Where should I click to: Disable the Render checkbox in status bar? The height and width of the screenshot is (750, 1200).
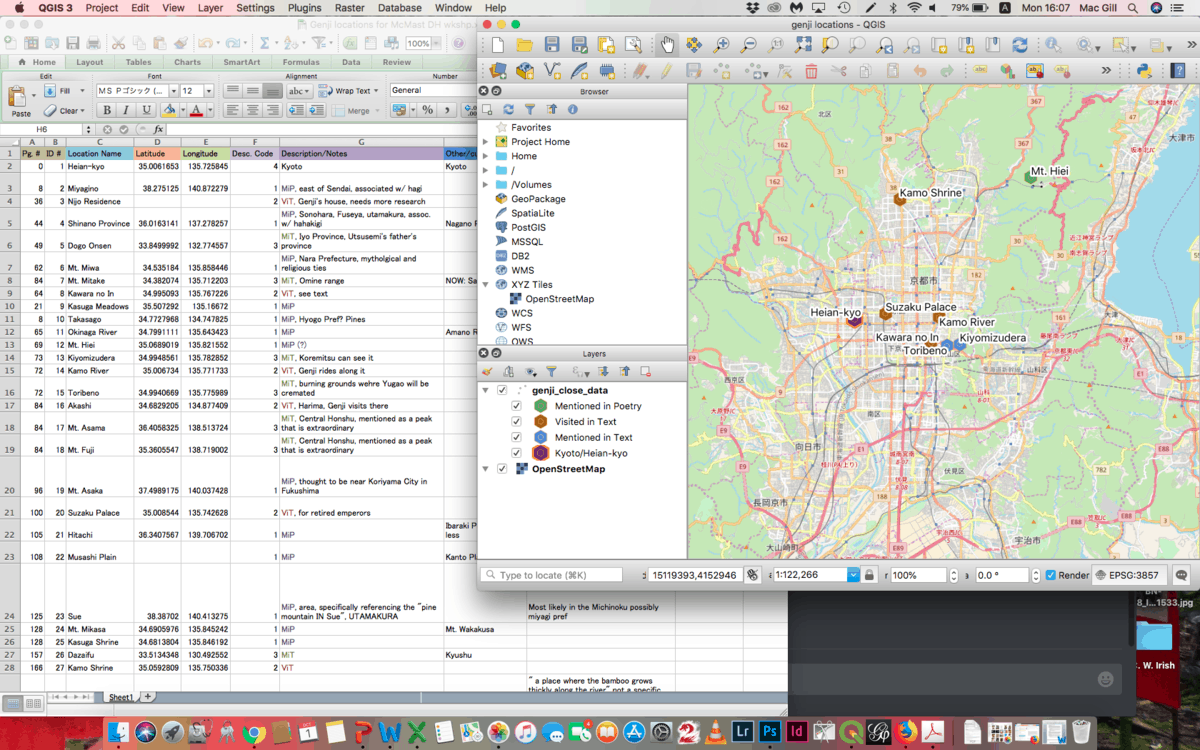tap(1050, 575)
